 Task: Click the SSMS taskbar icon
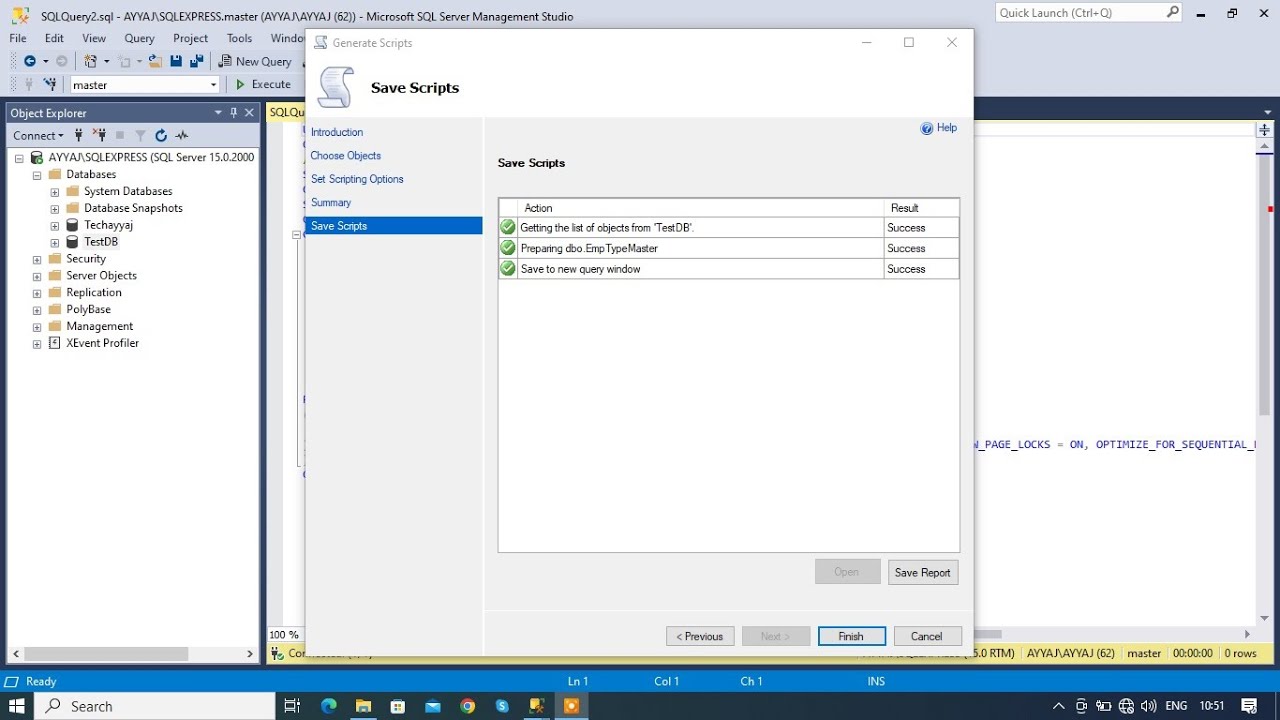tap(537, 706)
